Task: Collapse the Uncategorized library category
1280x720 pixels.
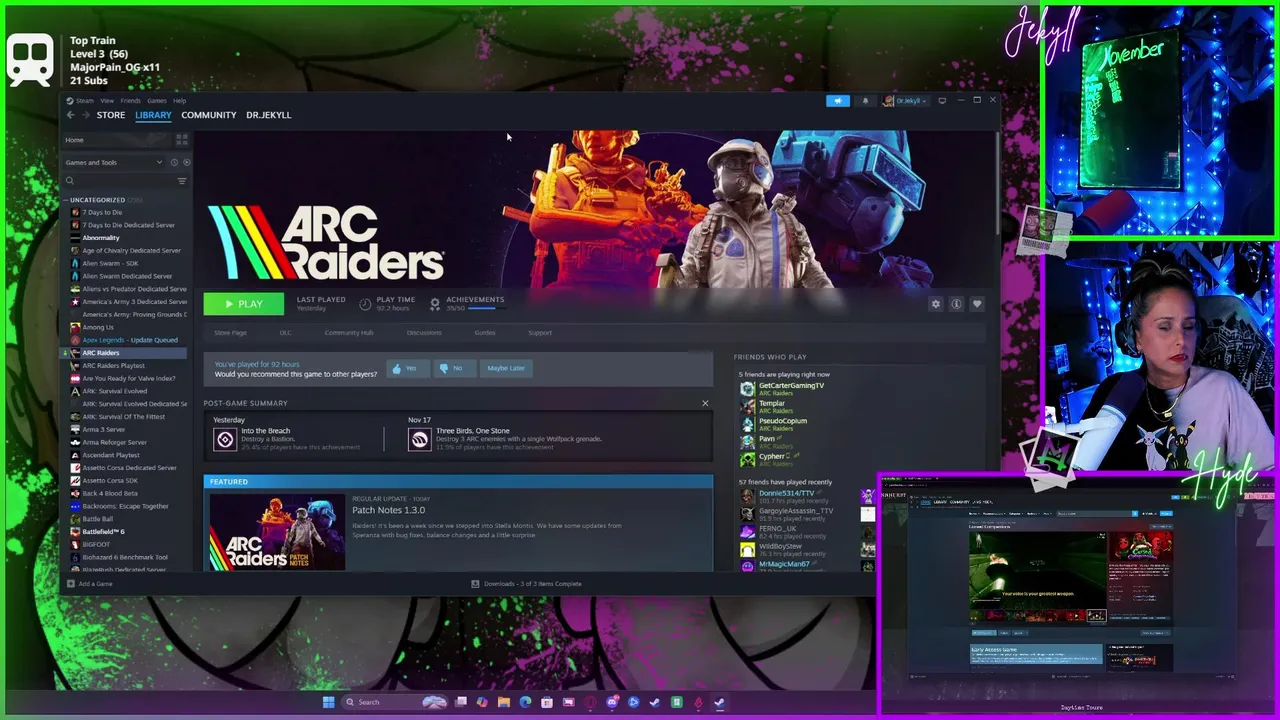Action: pyautogui.click(x=66, y=200)
